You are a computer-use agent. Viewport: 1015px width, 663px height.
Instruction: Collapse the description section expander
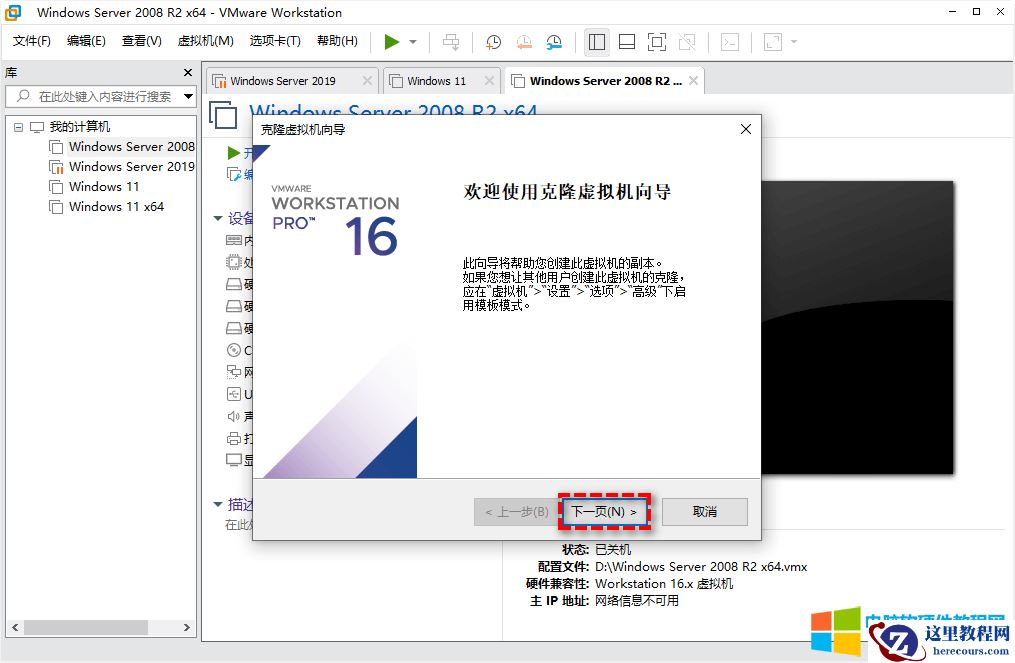tap(218, 504)
